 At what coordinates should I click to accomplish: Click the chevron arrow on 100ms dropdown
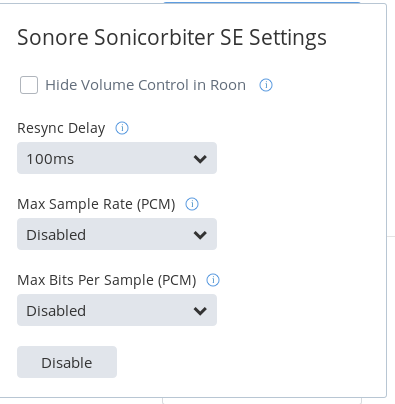click(200, 159)
